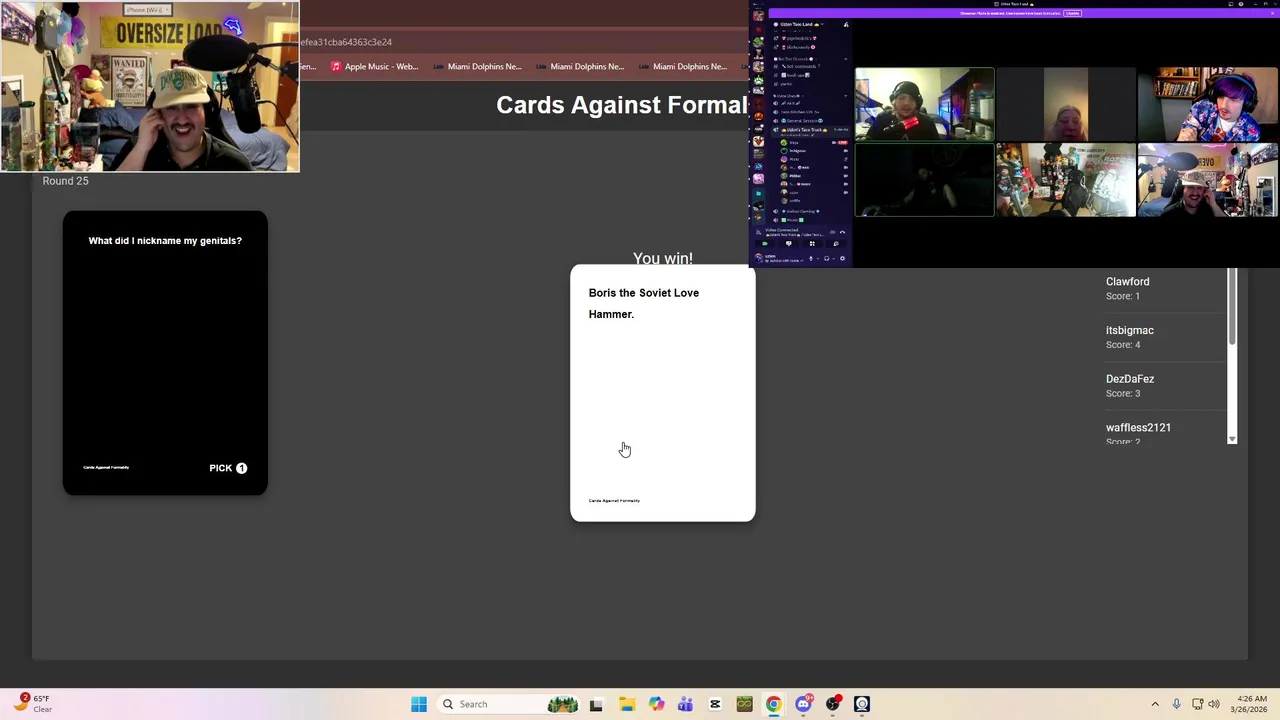Image resolution: width=1280 pixels, height=720 pixels.
Task: Open the Windows Start menu
Action: pos(419,704)
